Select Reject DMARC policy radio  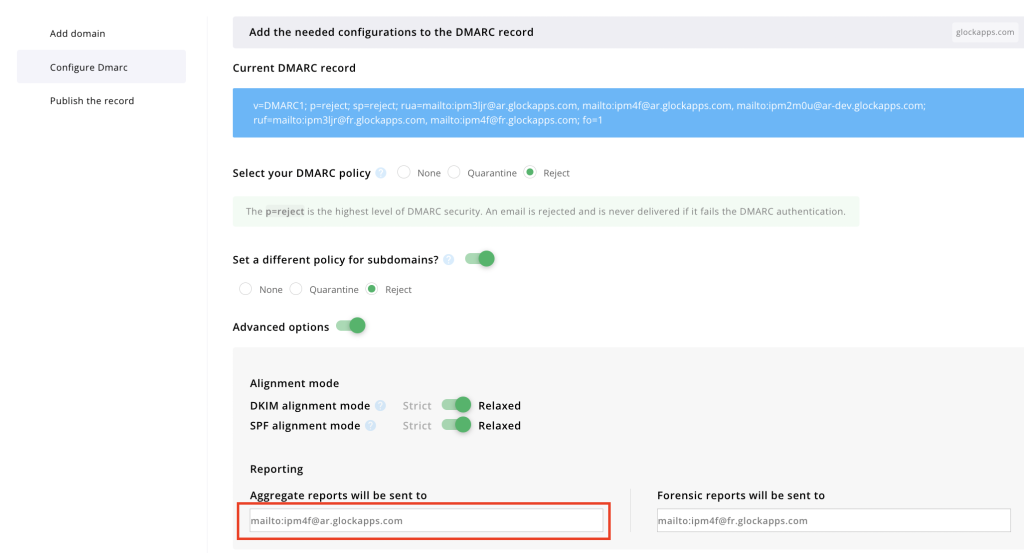coord(530,172)
